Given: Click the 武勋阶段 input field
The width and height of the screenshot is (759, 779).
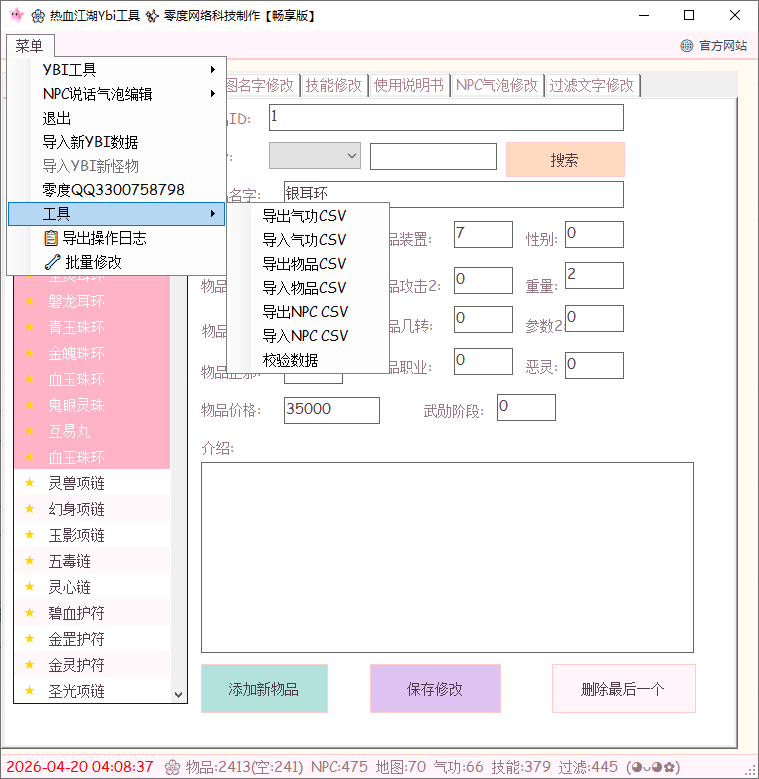Looking at the screenshot, I should (x=526, y=407).
